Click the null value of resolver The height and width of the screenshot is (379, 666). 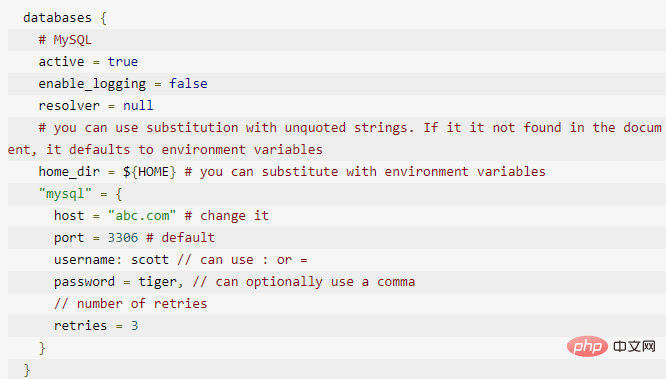pyautogui.click(x=138, y=105)
